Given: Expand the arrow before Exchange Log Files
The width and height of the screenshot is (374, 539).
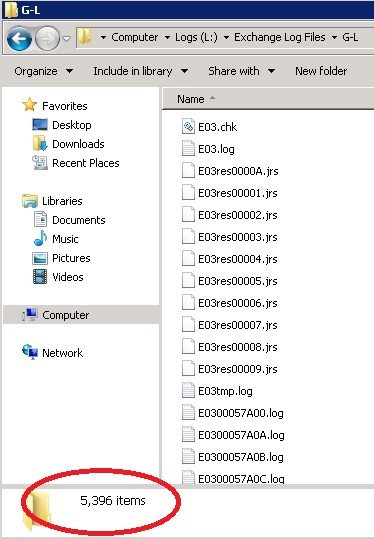Looking at the screenshot, I should [x=227, y=37].
